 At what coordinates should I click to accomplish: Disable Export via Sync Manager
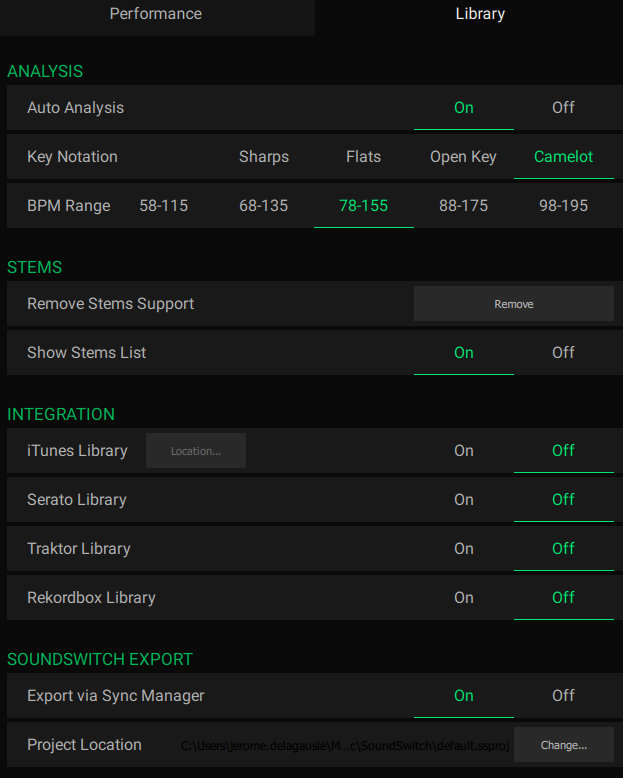click(x=563, y=696)
